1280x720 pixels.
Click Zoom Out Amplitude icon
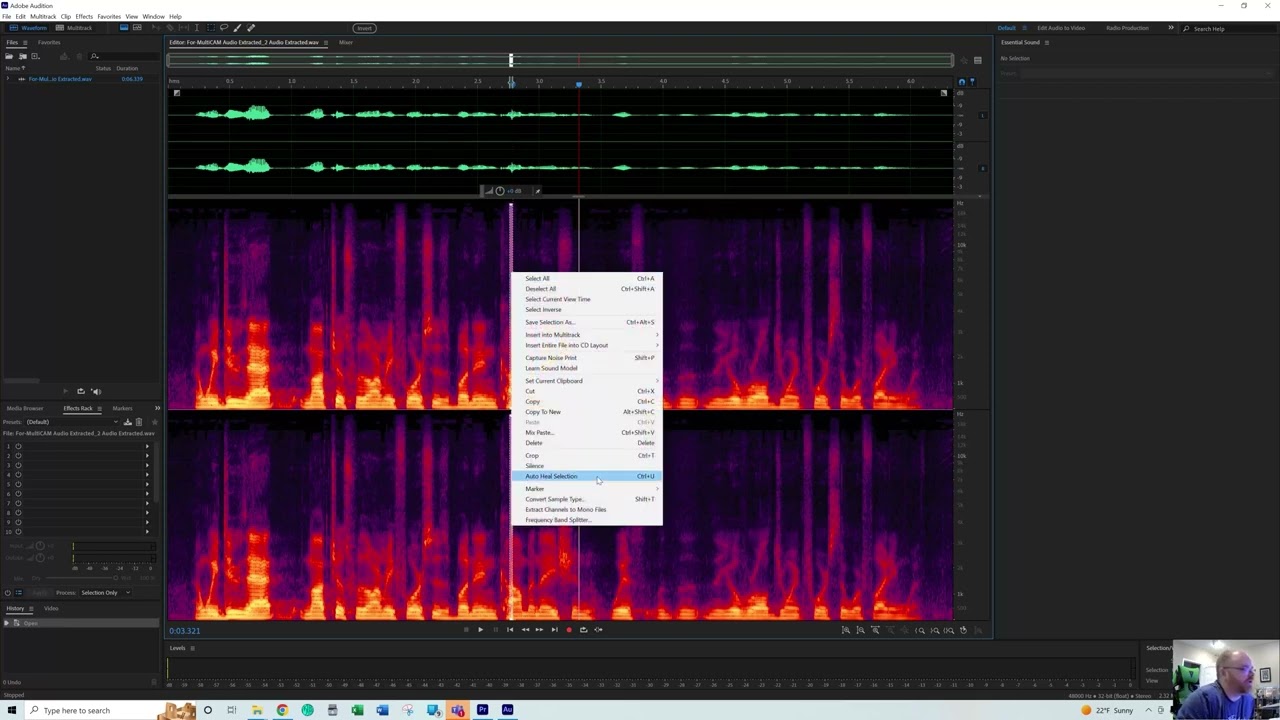tap(860, 630)
